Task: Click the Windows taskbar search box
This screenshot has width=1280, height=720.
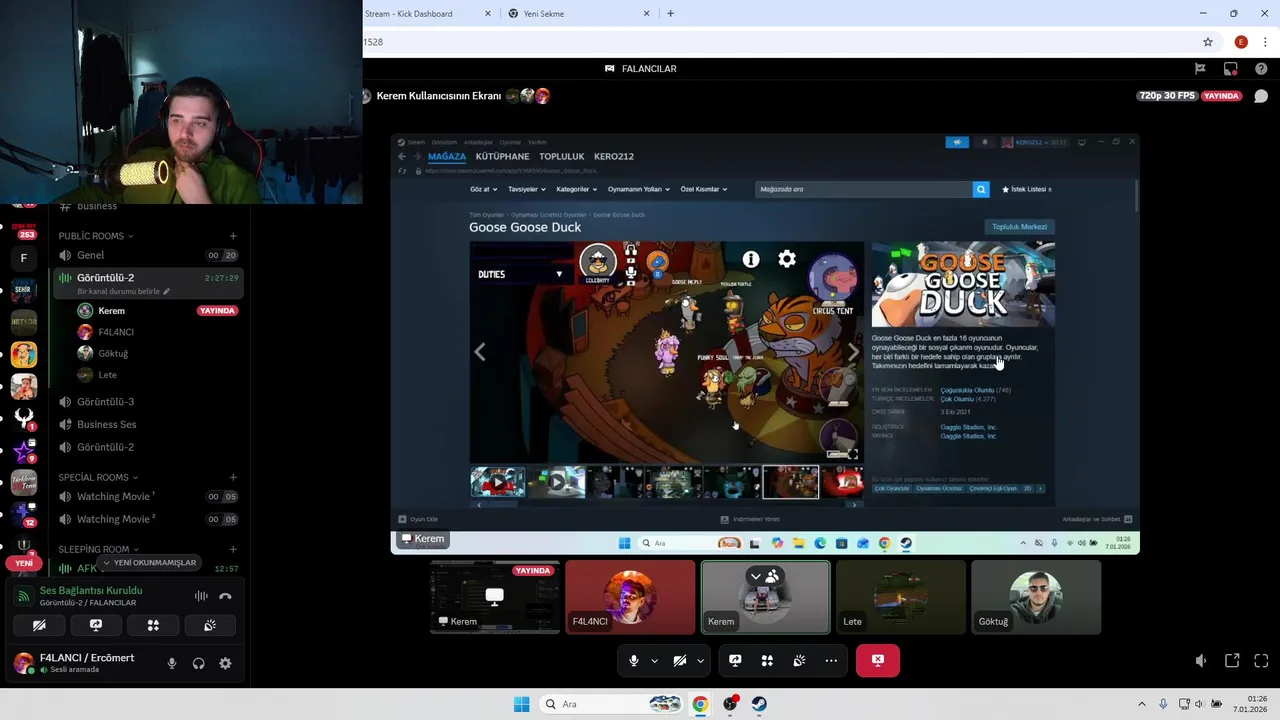Action: 613,704
